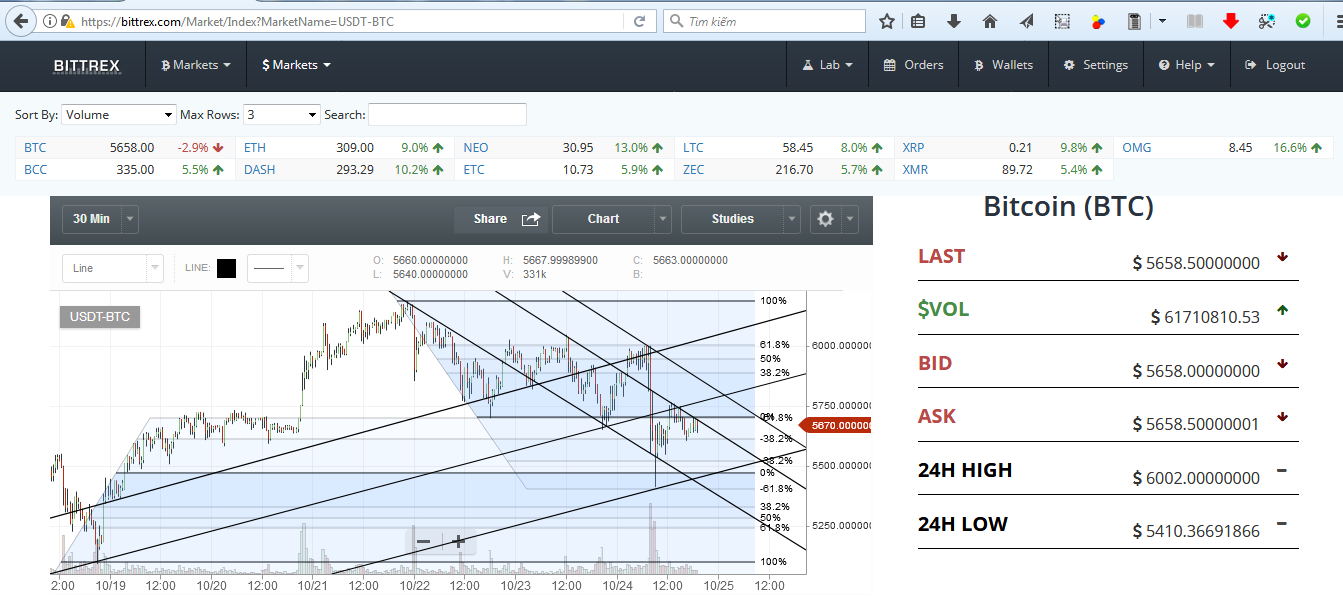Open the Lab menu
The image size is (1343, 608).
pyautogui.click(x=828, y=65)
